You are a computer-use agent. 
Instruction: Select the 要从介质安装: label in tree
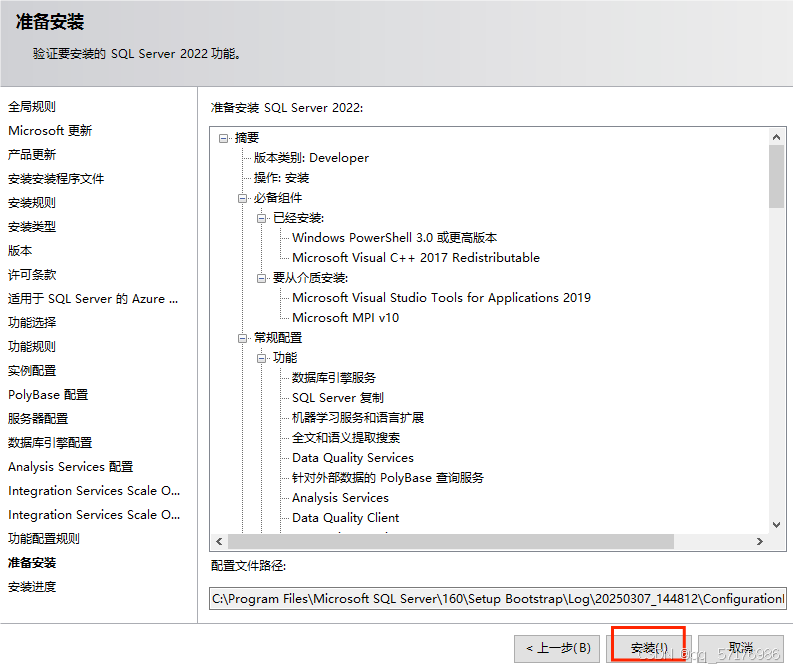coord(310,278)
